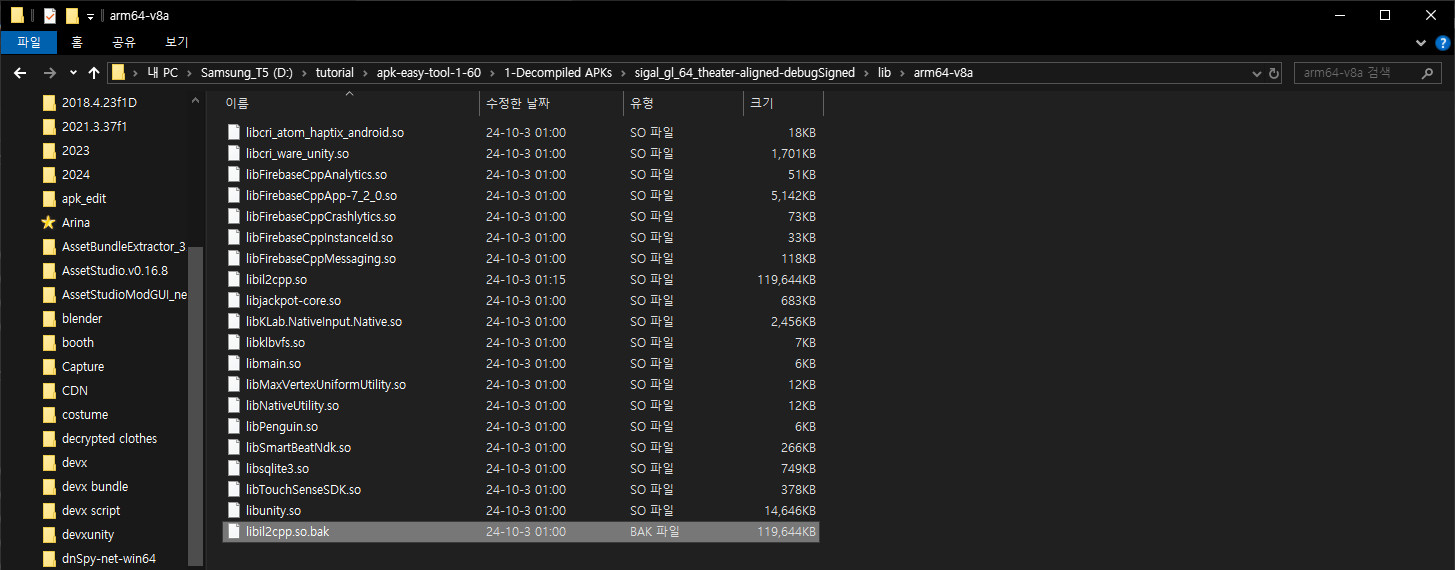The width and height of the screenshot is (1455, 570).
Task: Go up one folder level arrow
Action: click(x=94, y=73)
